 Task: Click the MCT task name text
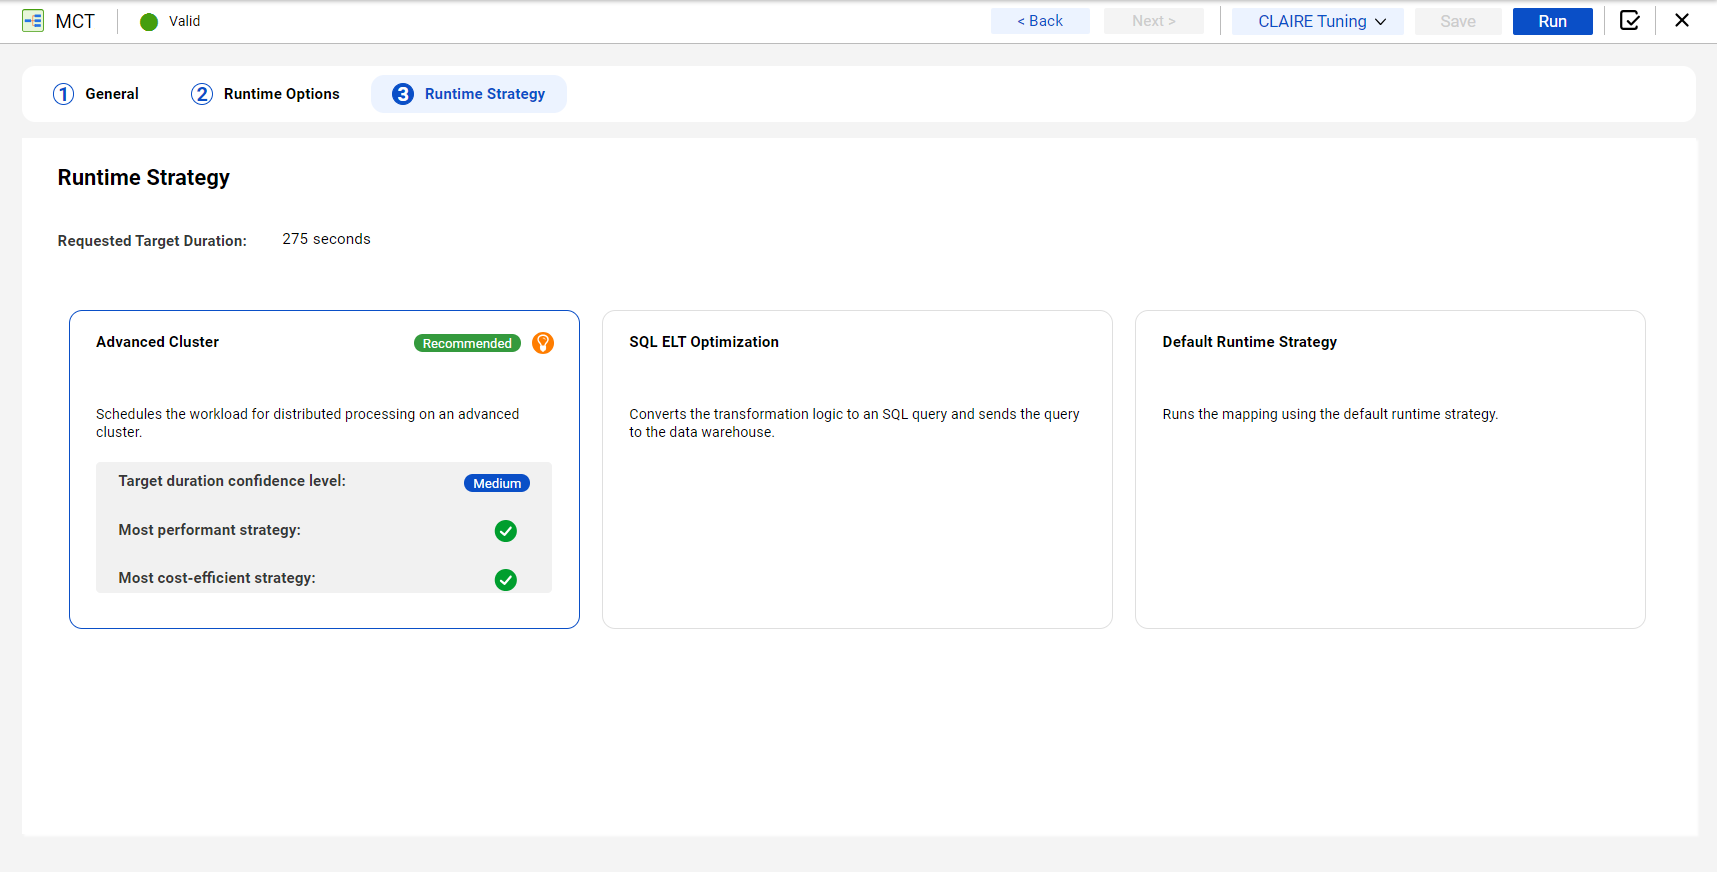pos(75,21)
